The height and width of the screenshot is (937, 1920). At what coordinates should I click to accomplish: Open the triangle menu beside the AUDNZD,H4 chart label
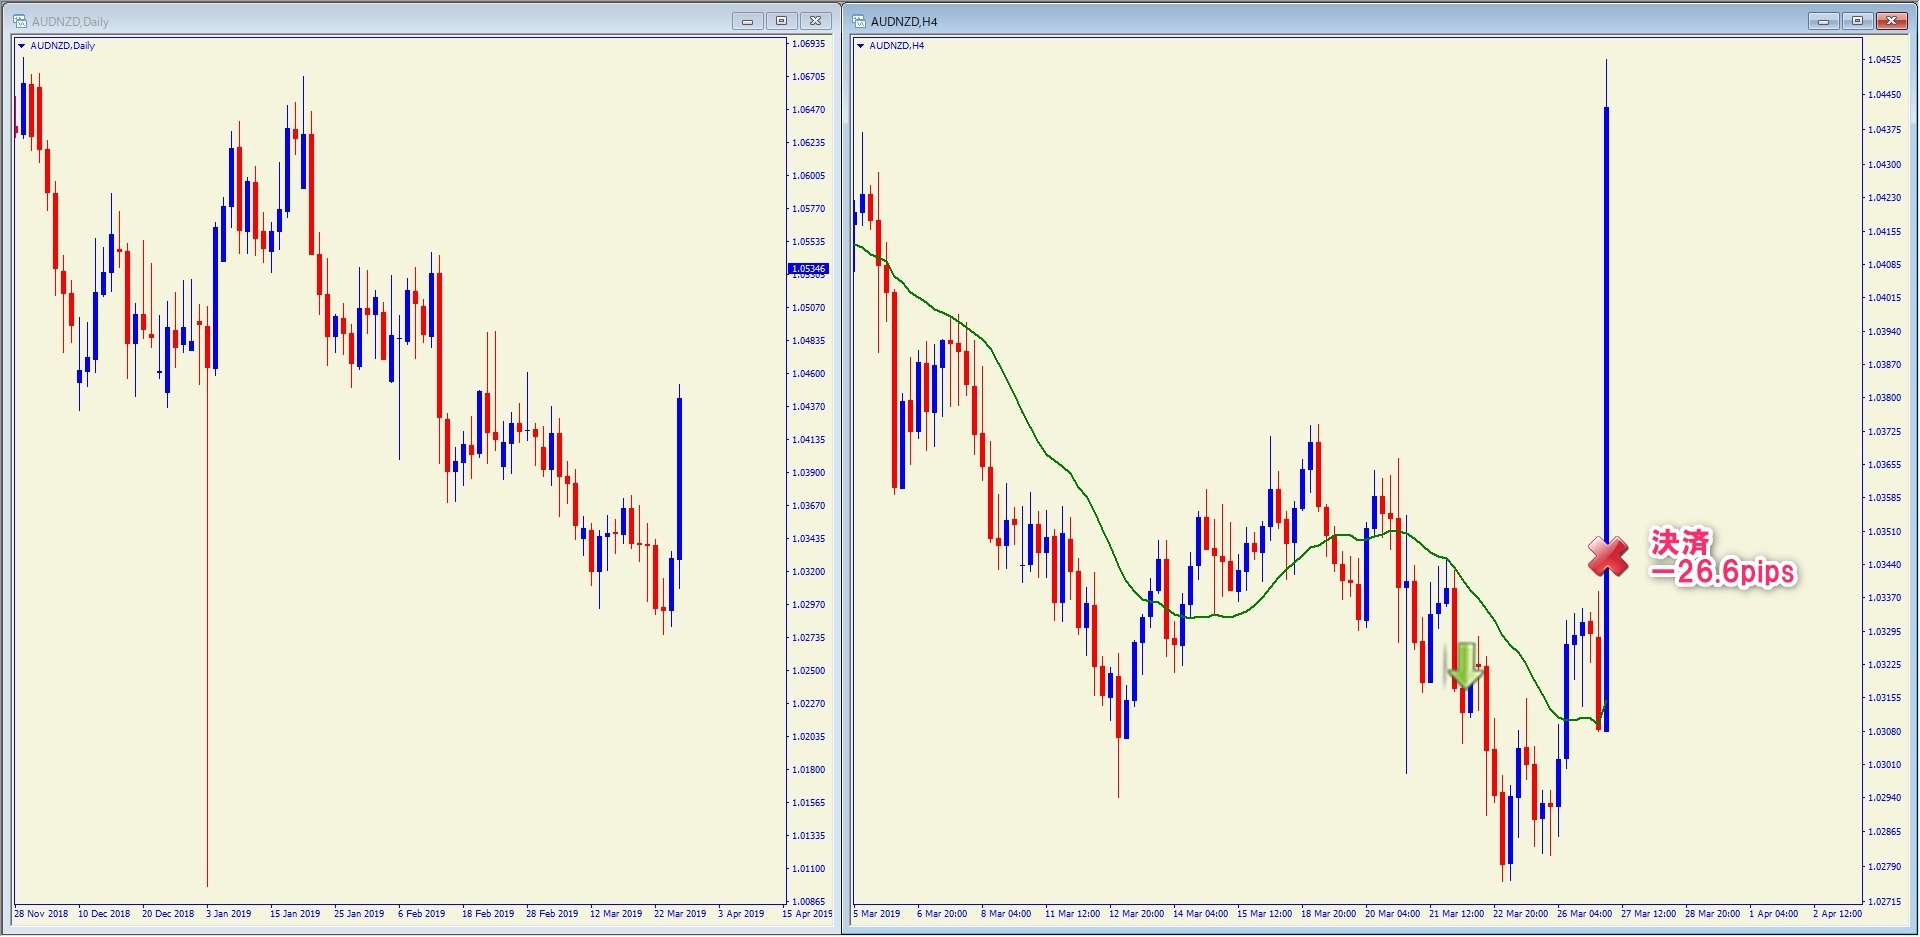click(860, 46)
